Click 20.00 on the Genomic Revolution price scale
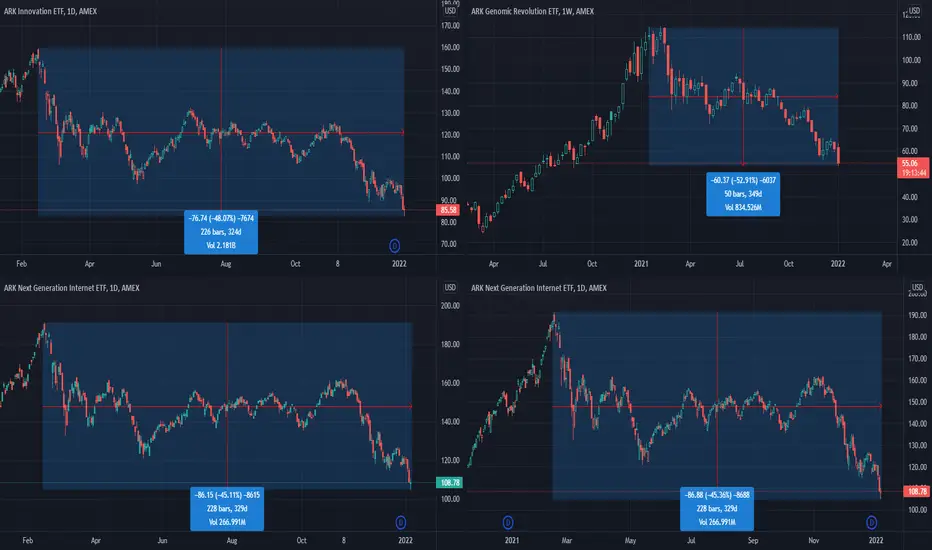The height and width of the screenshot is (550, 932). pyautogui.click(x=909, y=243)
